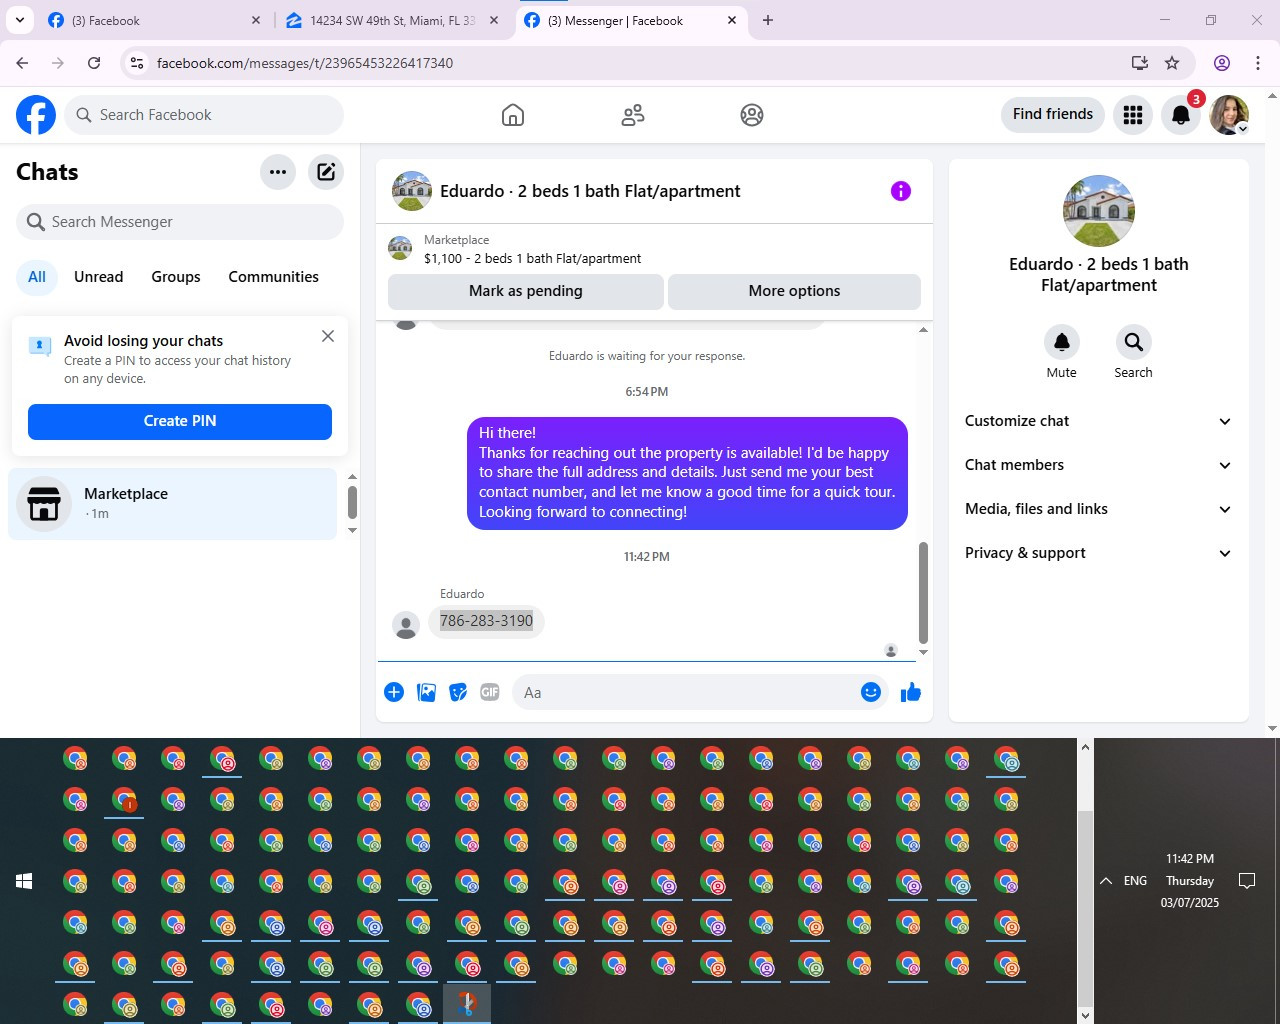Click the Search Facebook field

pyautogui.click(x=205, y=115)
